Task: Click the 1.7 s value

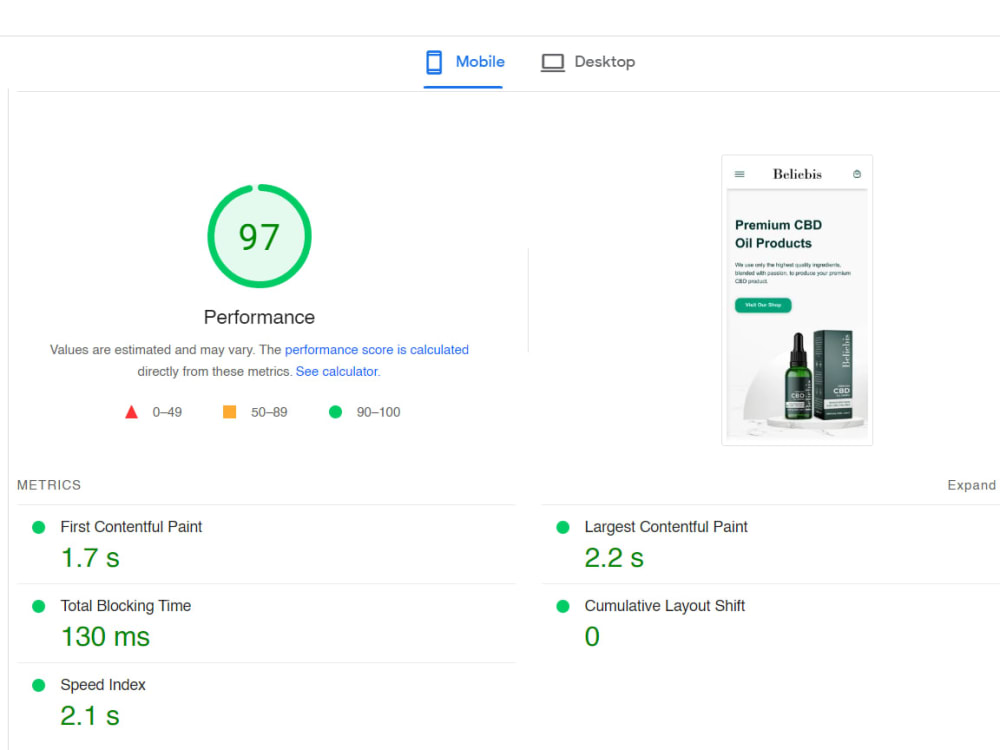Action: [x=90, y=558]
